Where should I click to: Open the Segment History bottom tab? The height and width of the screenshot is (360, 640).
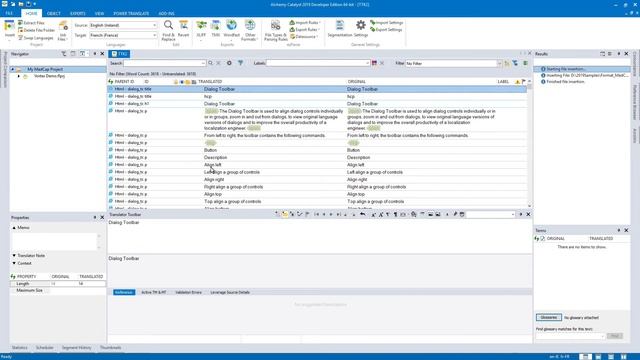[x=76, y=348]
